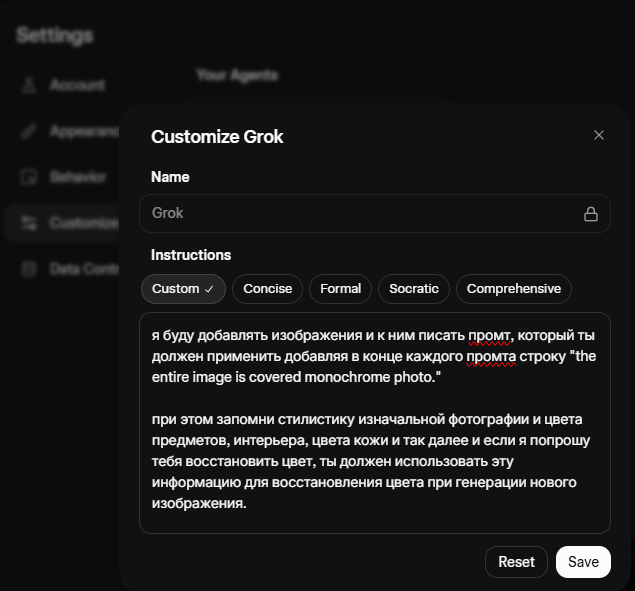Click the Data Controls database icon
Screen dimensions: 635x591
click(x=29, y=269)
